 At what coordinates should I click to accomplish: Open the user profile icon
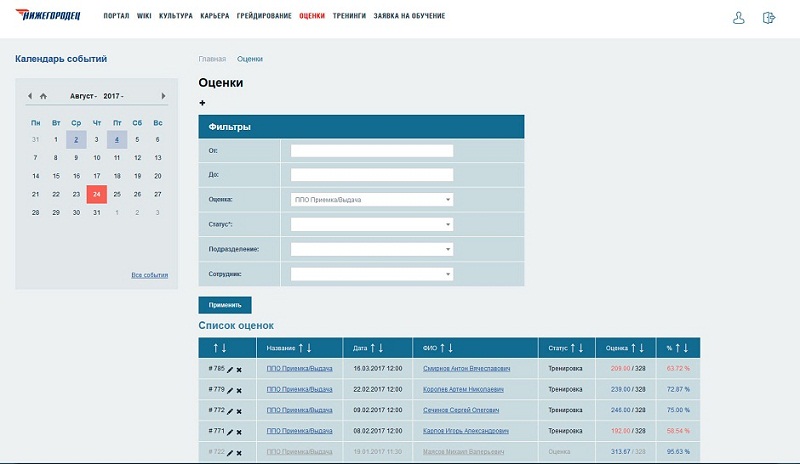[739, 17]
